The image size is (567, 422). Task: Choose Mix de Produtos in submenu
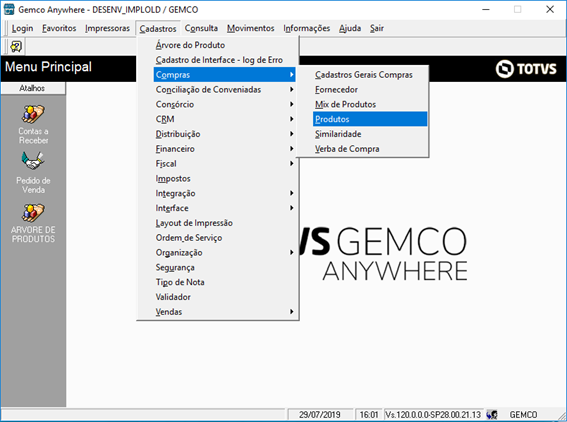click(x=370, y=105)
